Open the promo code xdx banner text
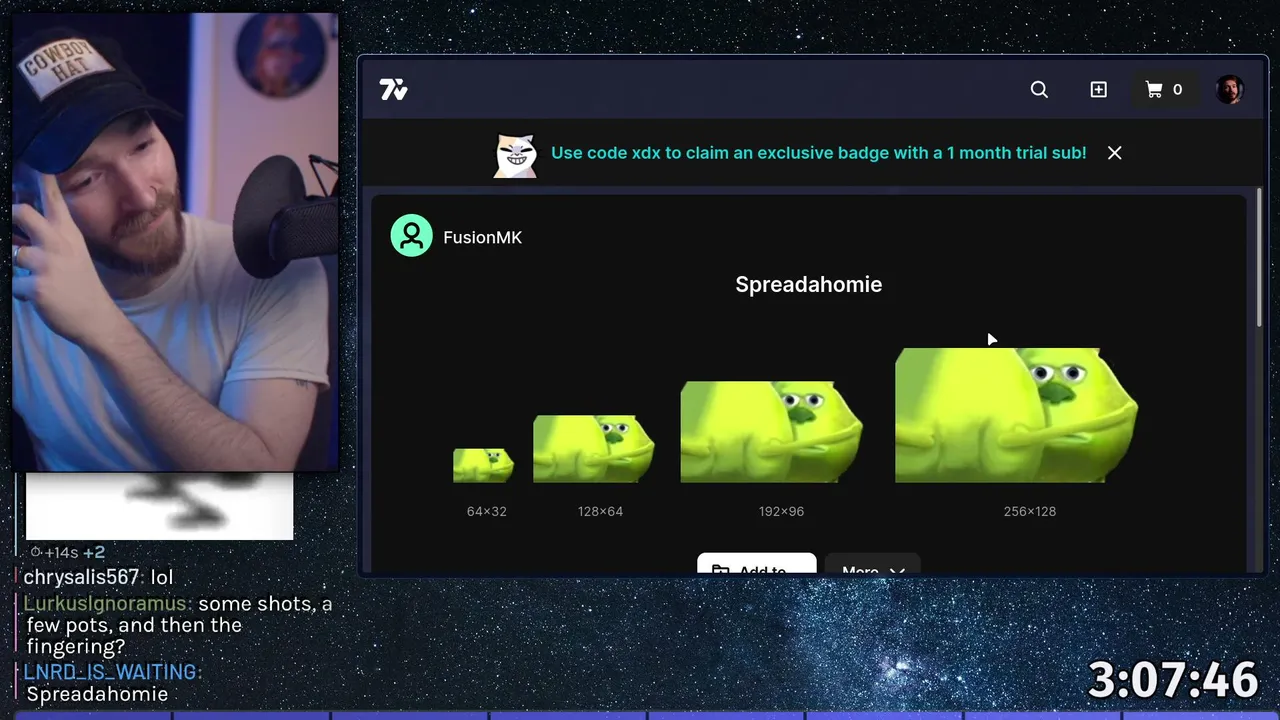Image resolution: width=1280 pixels, height=720 pixels. [818, 153]
